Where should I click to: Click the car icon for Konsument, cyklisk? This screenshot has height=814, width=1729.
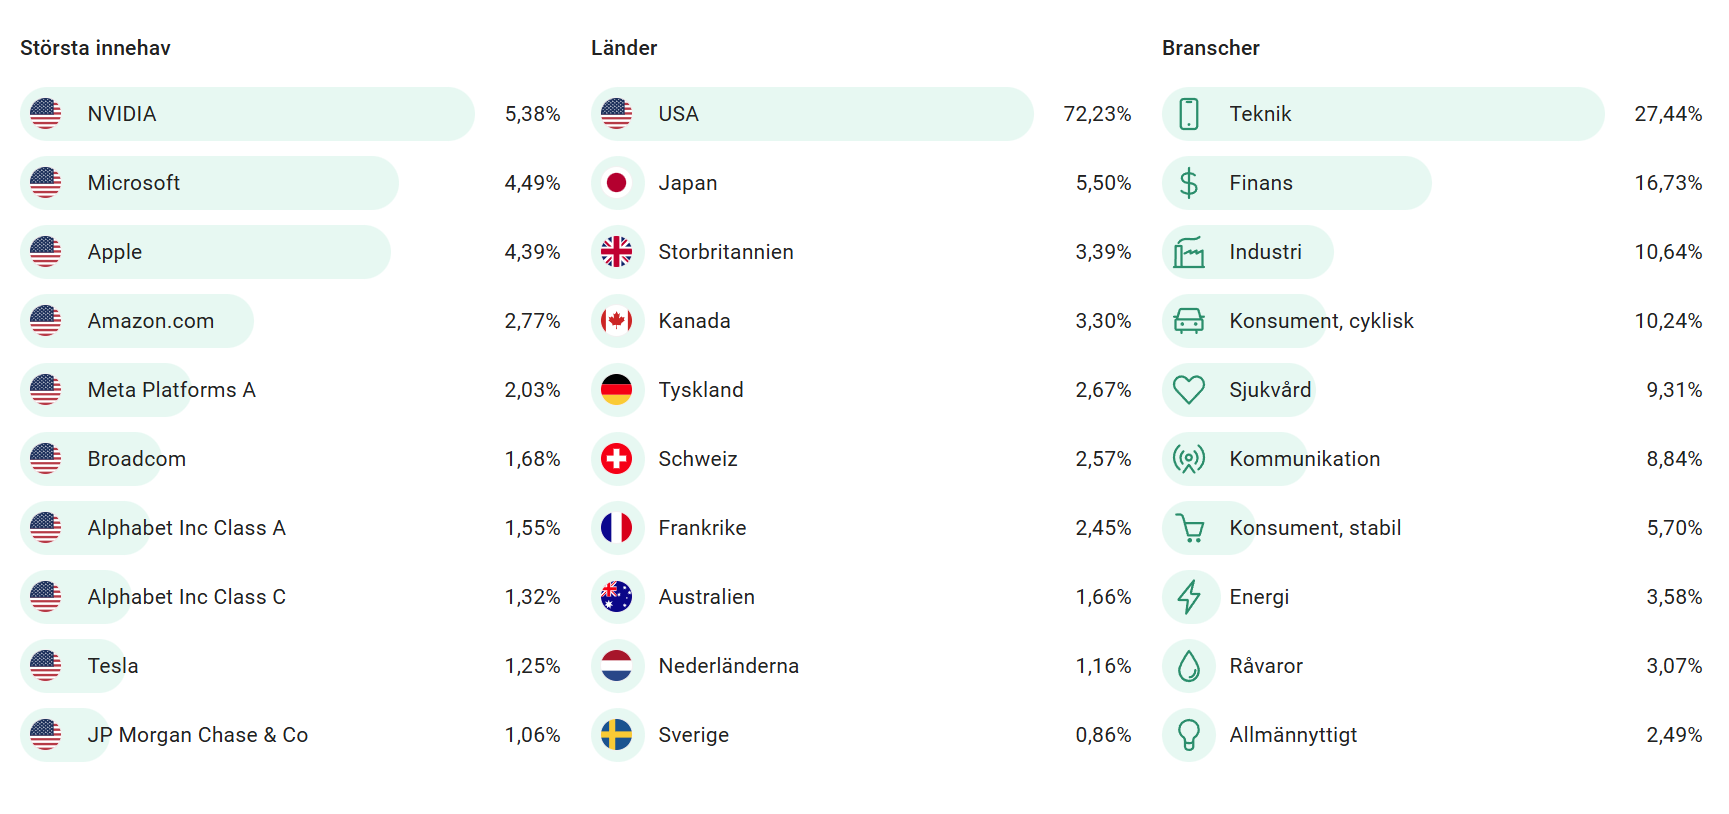pyautogui.click(x=1188, y=321)
